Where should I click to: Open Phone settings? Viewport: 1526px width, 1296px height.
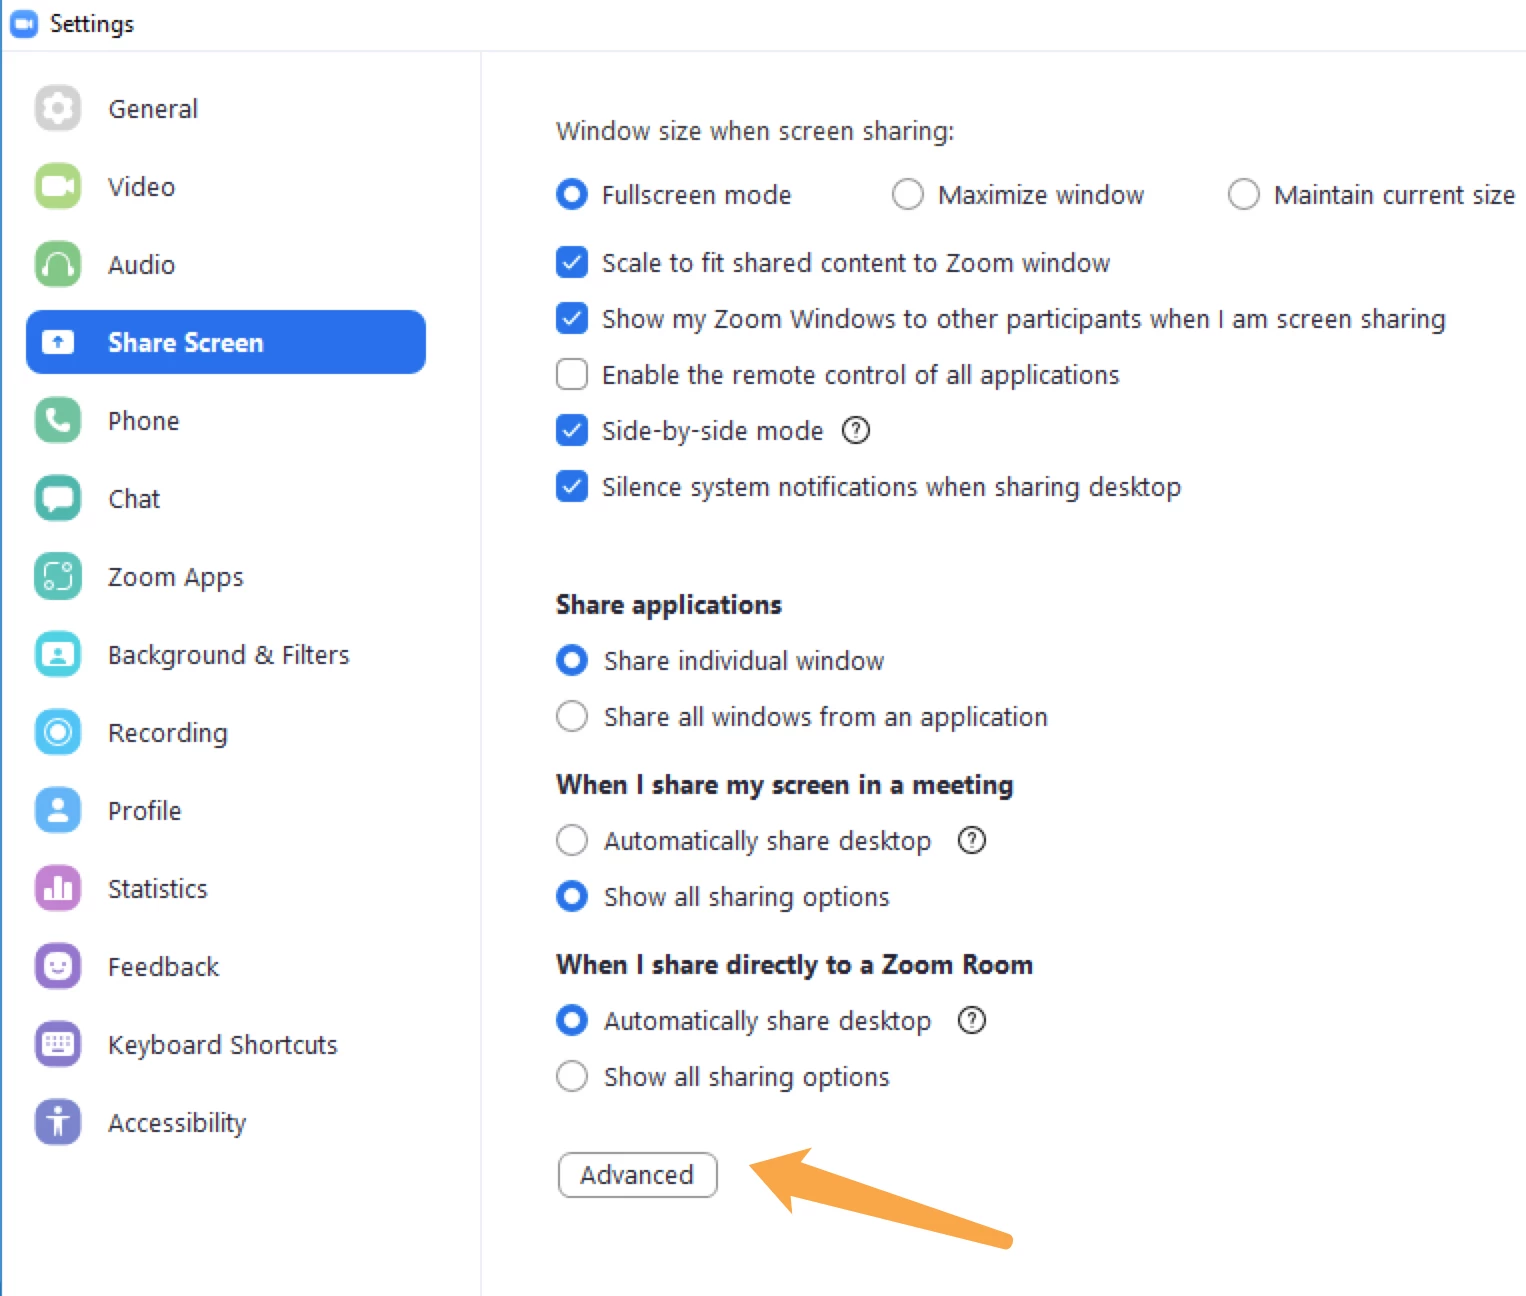[x=226, y=420]
